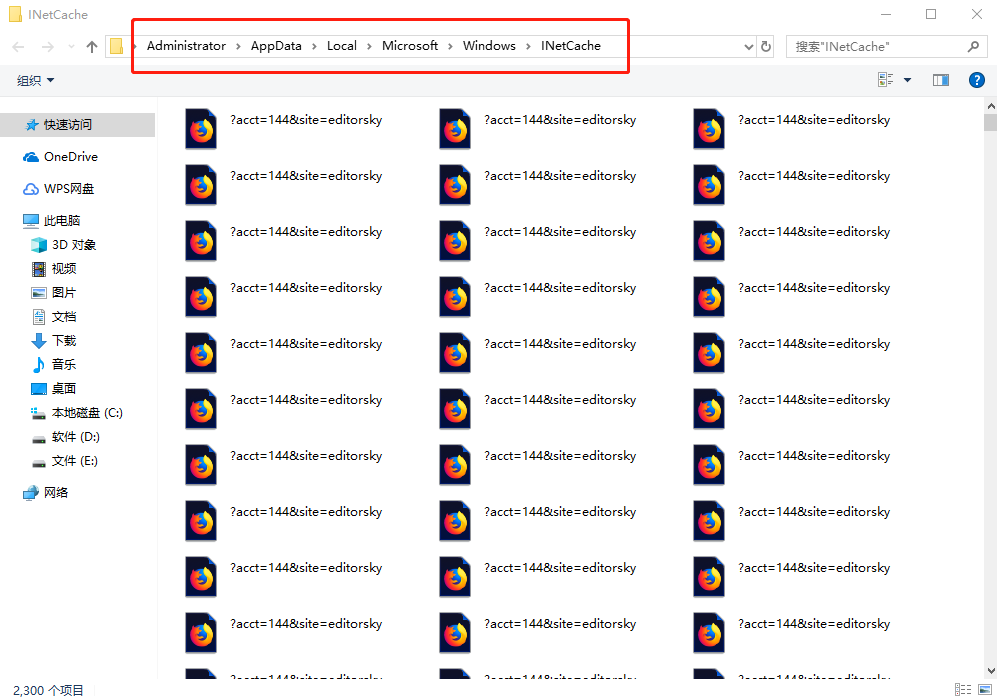Expand the chevron between Administrator and AppData
This screenshot has width=997, height=698.
[x=238, y=46]
